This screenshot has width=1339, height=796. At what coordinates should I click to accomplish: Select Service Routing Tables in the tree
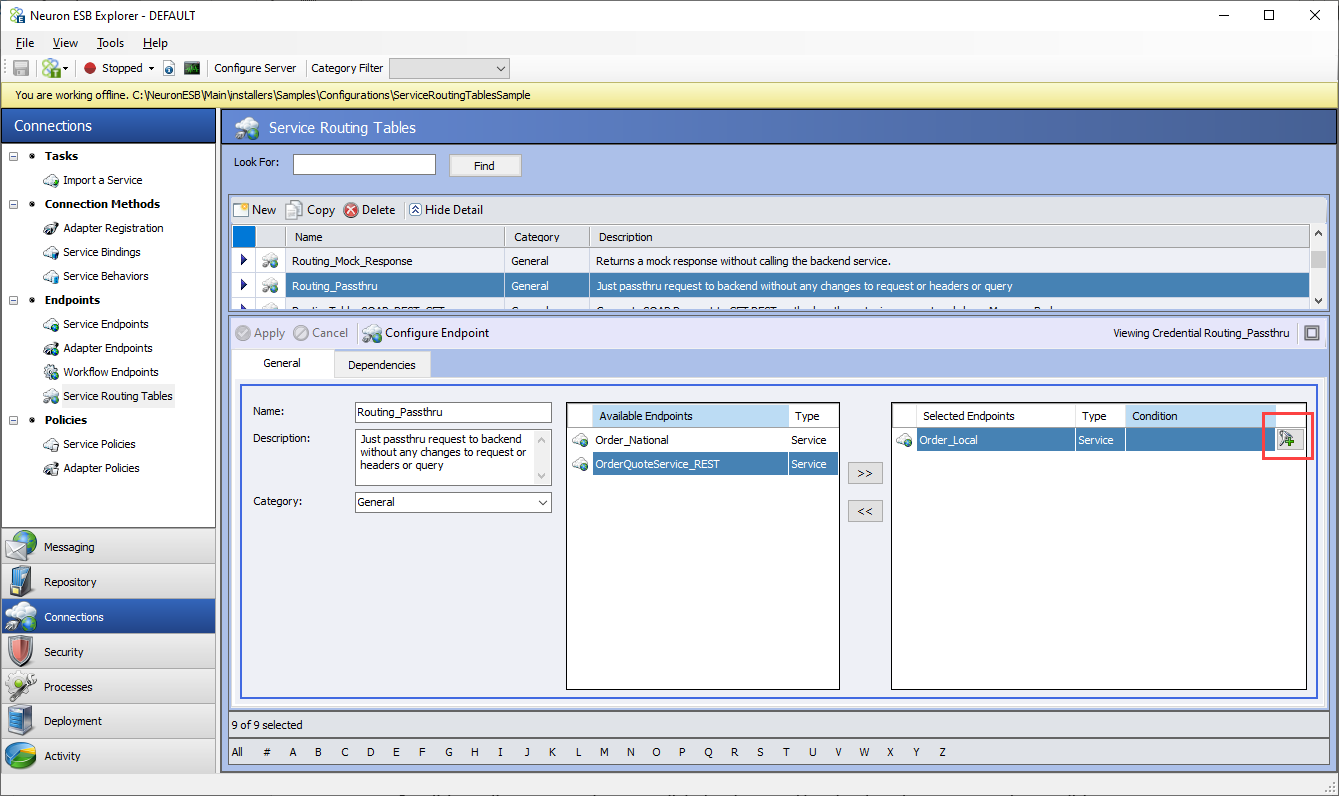[x=118, y=396]
